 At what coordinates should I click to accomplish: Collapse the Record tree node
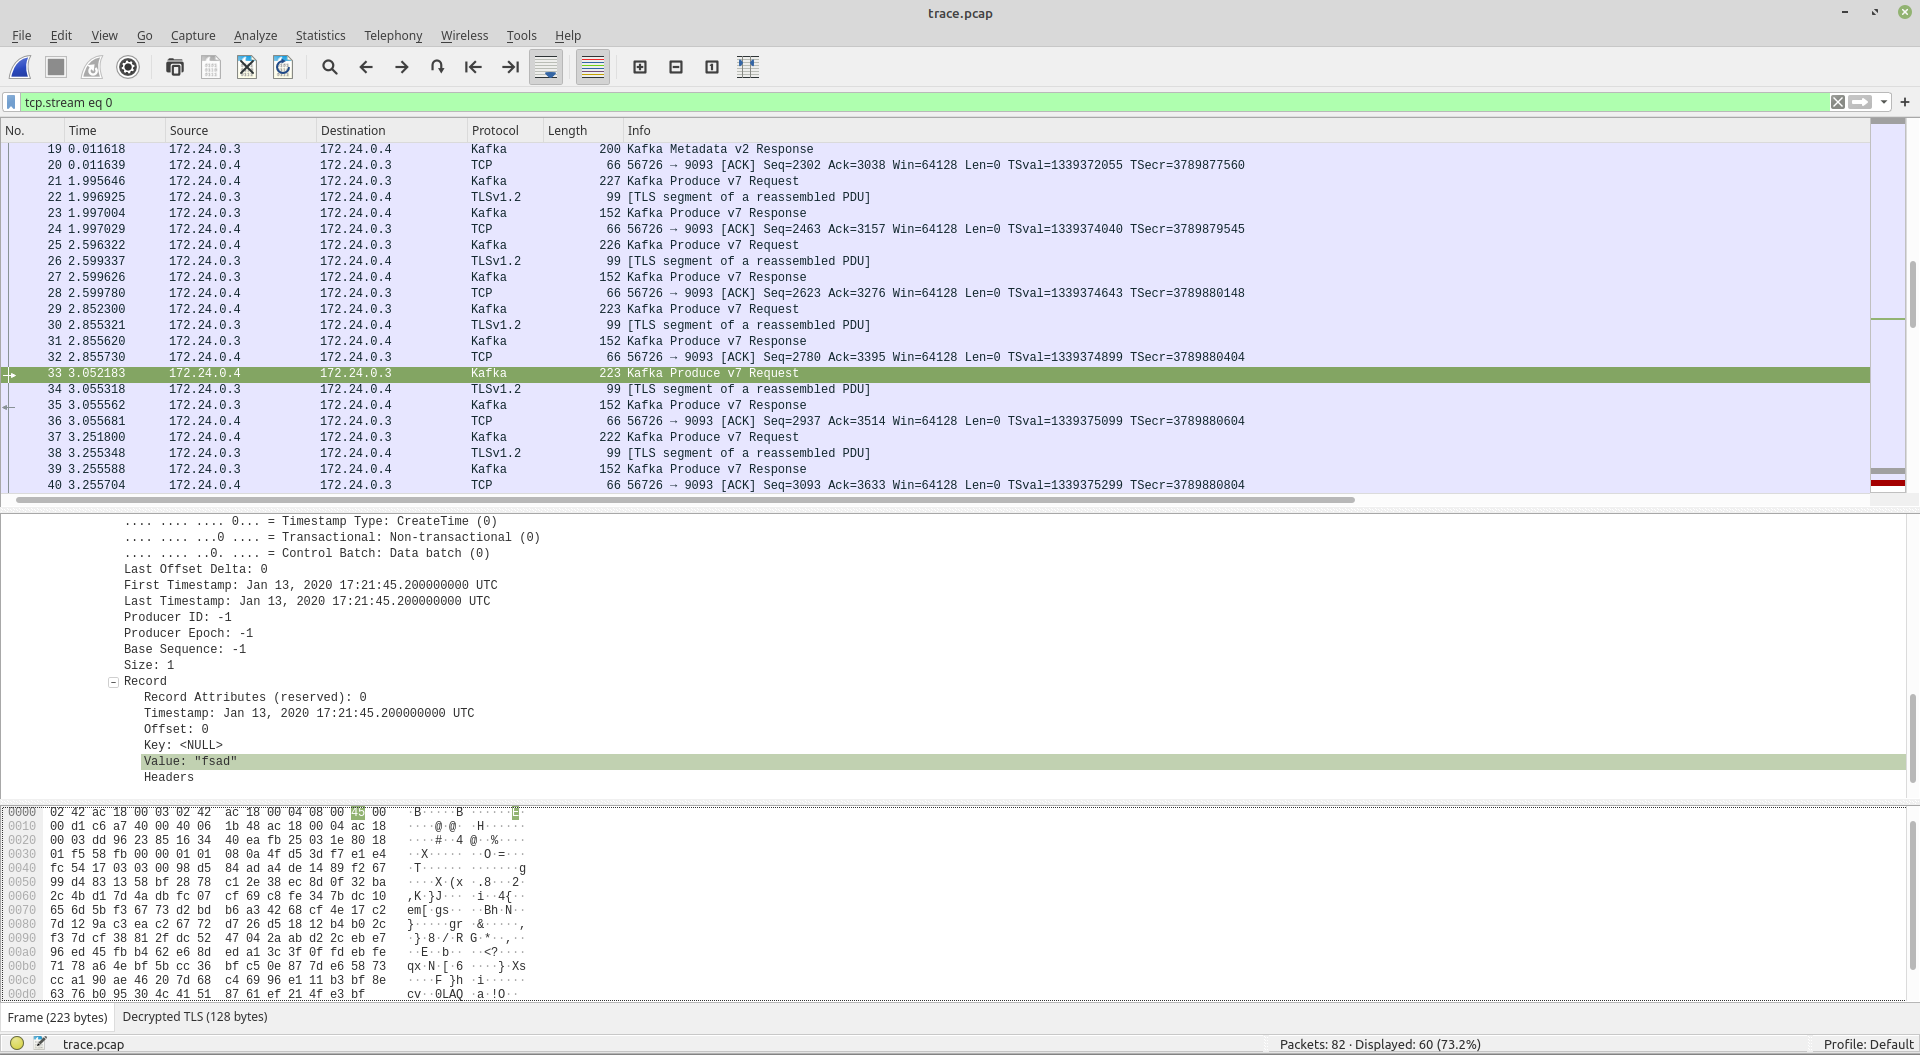coord(113,682)
